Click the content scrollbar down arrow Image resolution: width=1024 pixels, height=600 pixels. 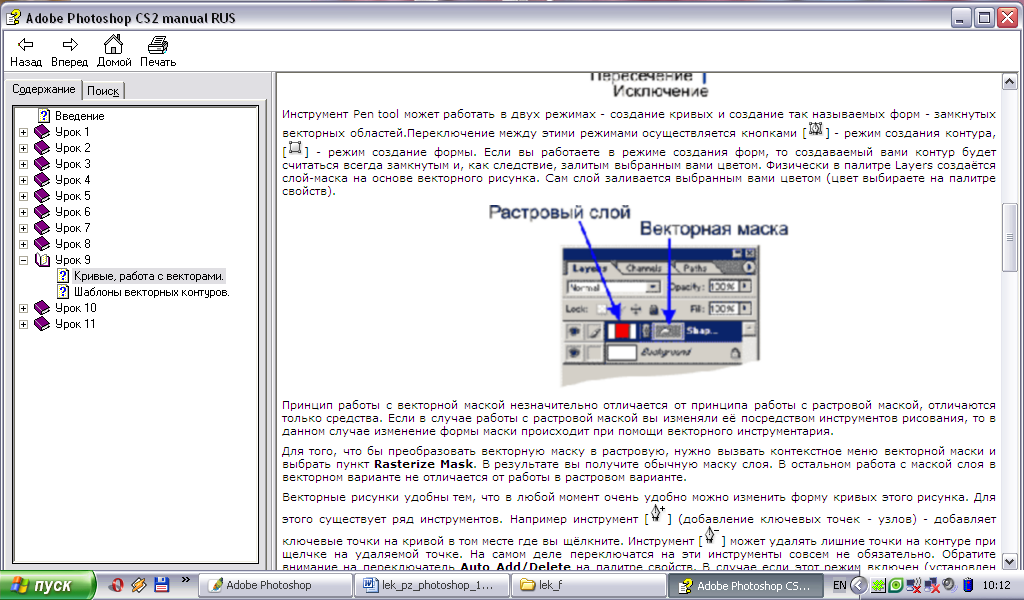click(x=1009, y=561)
